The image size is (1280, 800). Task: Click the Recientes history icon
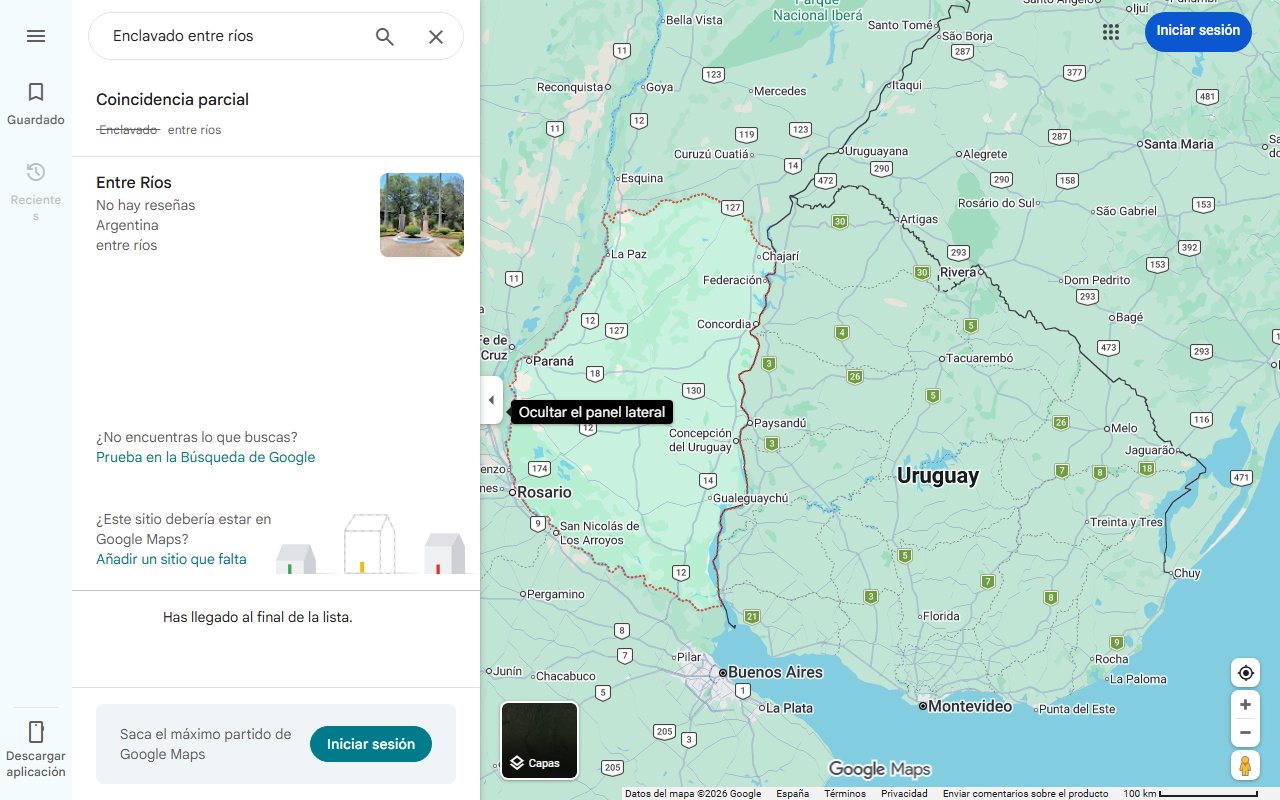click(x=36, y=172)
